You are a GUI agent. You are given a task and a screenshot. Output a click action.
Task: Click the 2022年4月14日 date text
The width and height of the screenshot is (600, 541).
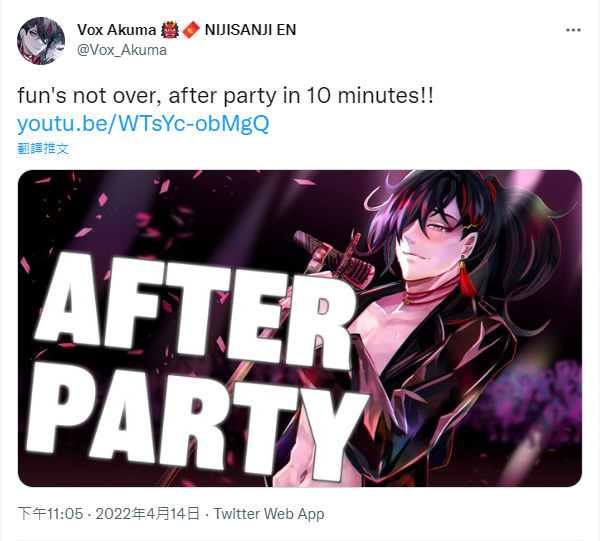[148, 513]
